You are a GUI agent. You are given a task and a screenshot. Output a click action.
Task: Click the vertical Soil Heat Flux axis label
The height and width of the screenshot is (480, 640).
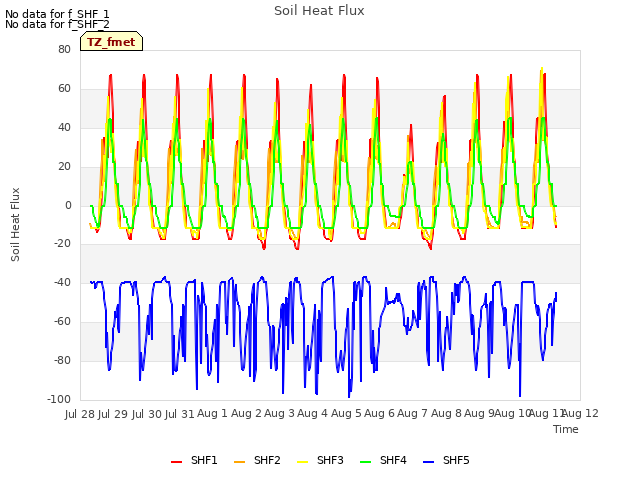[x=15, y=224]
